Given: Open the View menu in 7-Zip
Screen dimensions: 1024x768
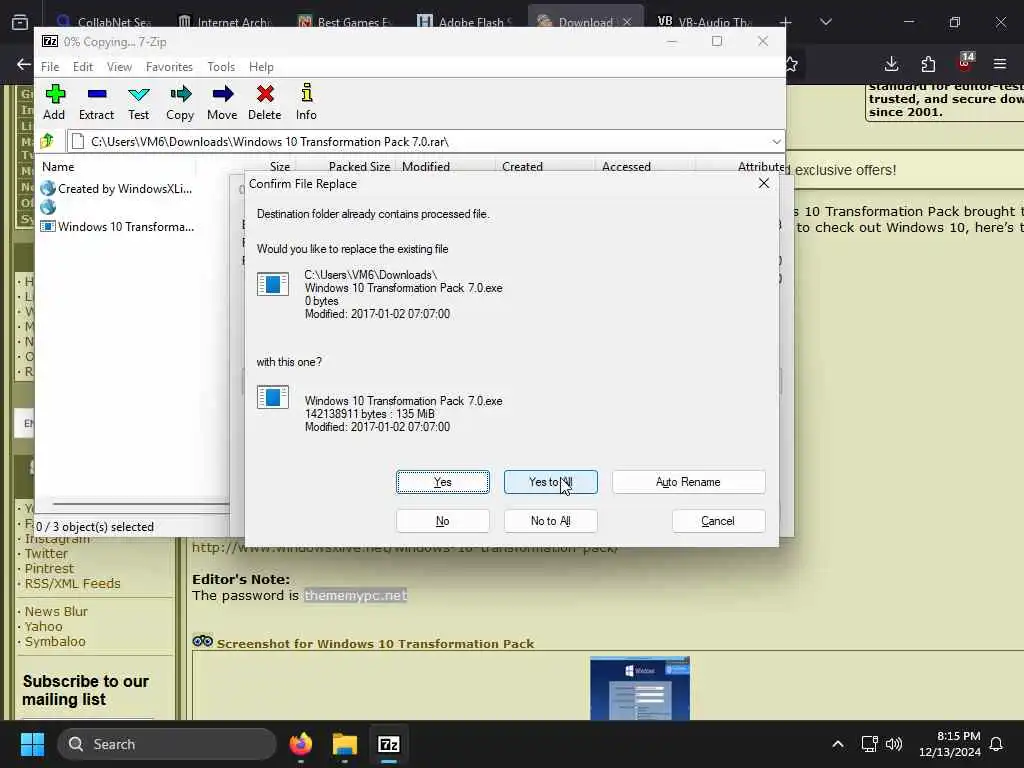Looking at the screenshot, I should (x=120, y=67).
